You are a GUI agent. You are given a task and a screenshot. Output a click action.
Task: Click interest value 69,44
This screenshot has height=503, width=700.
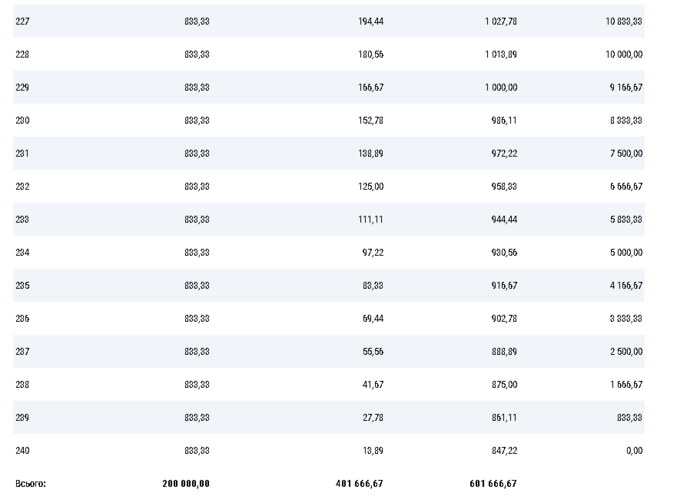point(372,318)
